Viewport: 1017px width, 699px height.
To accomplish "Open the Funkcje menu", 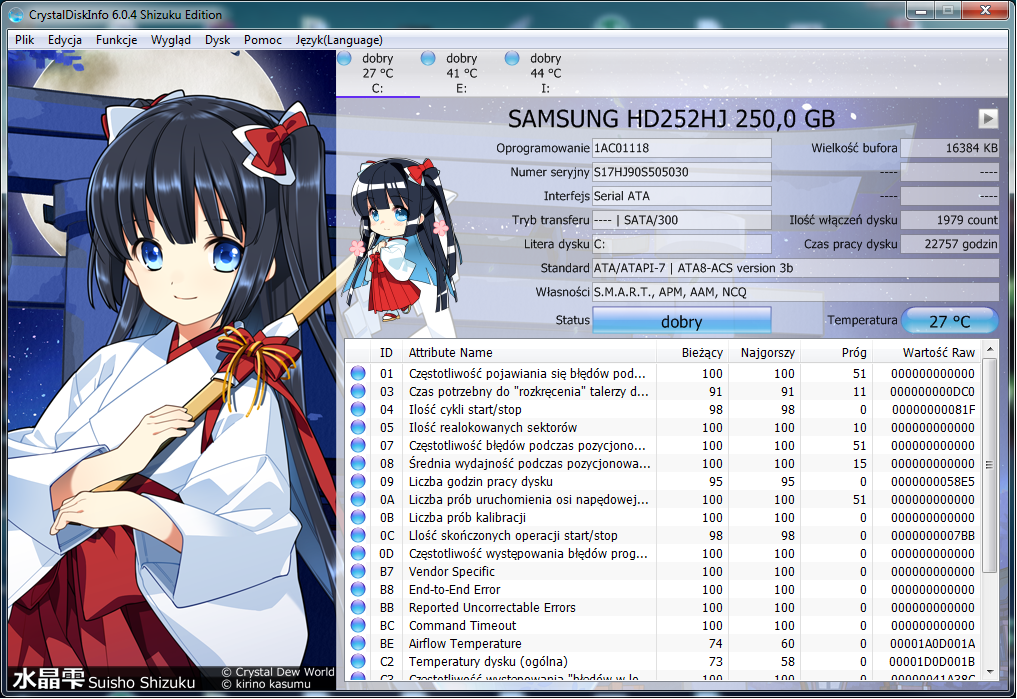I will click(117, 40).
